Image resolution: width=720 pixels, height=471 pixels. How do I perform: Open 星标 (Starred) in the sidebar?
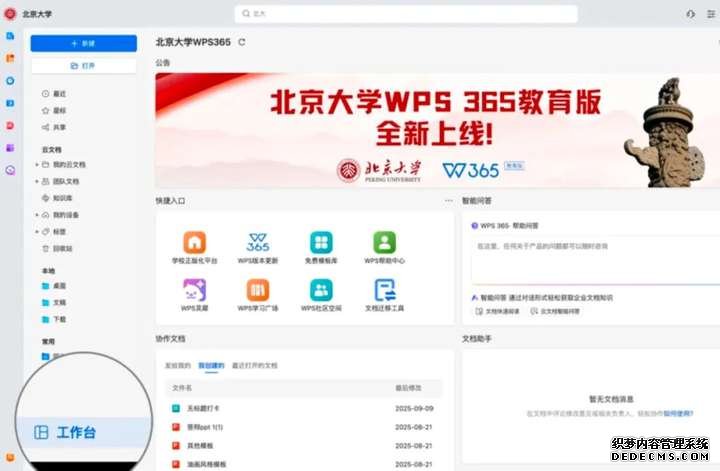(x=54, y=111)
